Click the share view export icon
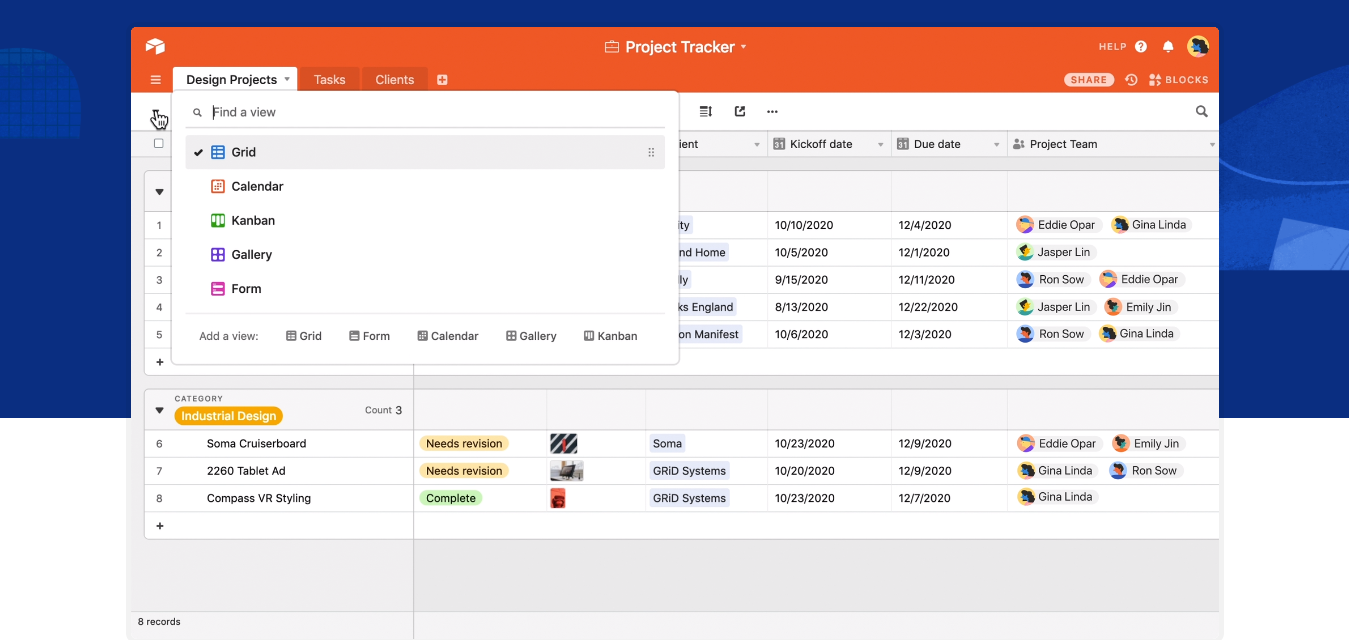 pos(740,112)
